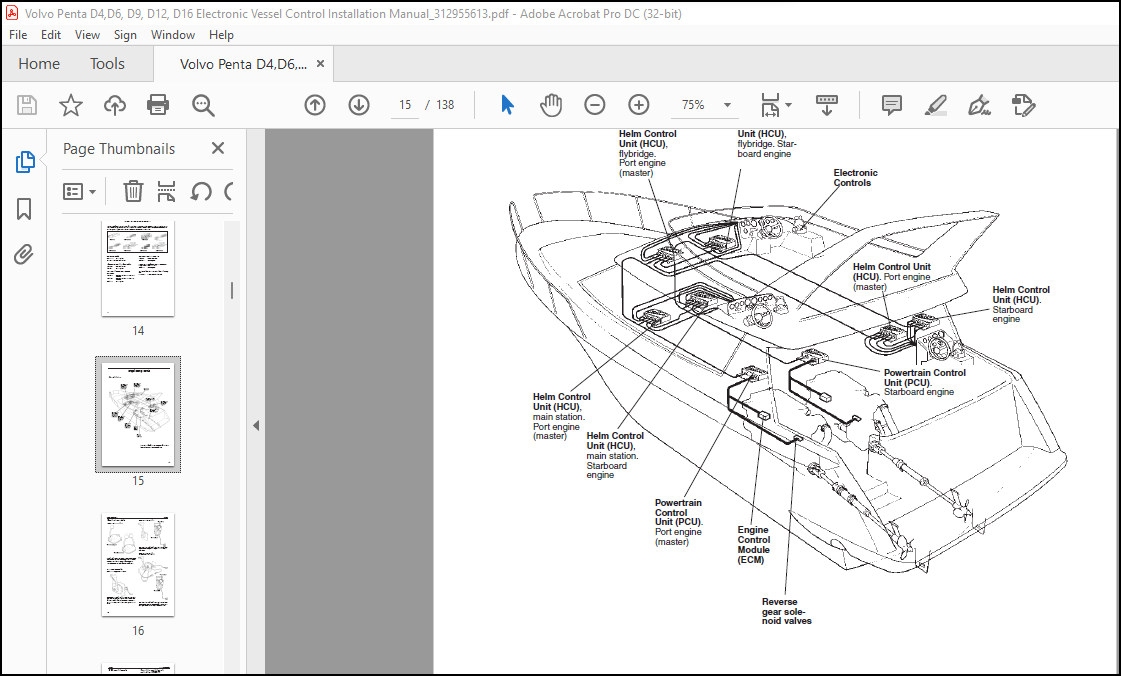1121x676 pixels.
Task: Open the Fill and Sign pen tool
Action: [x=979, y=105]
